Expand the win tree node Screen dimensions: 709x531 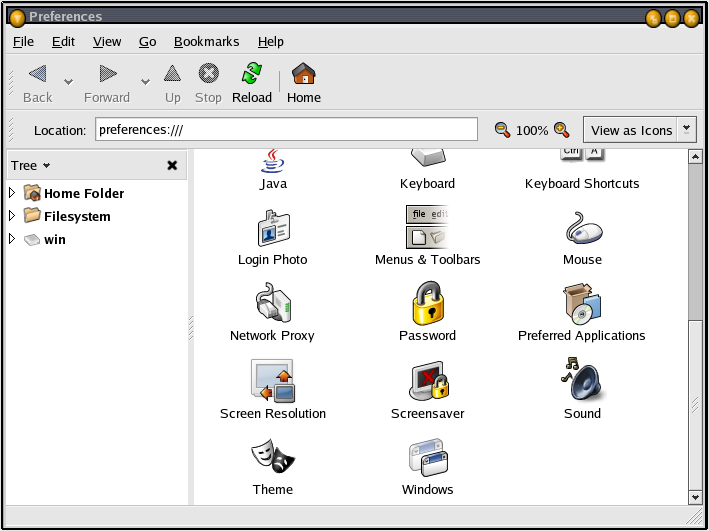pos(12,239)
